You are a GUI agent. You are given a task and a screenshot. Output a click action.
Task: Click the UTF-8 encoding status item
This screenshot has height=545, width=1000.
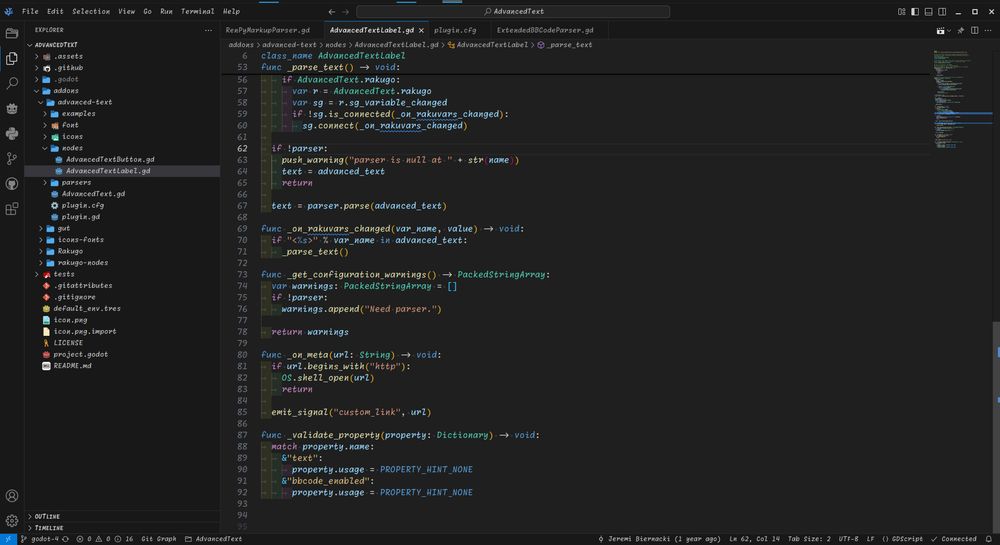848,539
